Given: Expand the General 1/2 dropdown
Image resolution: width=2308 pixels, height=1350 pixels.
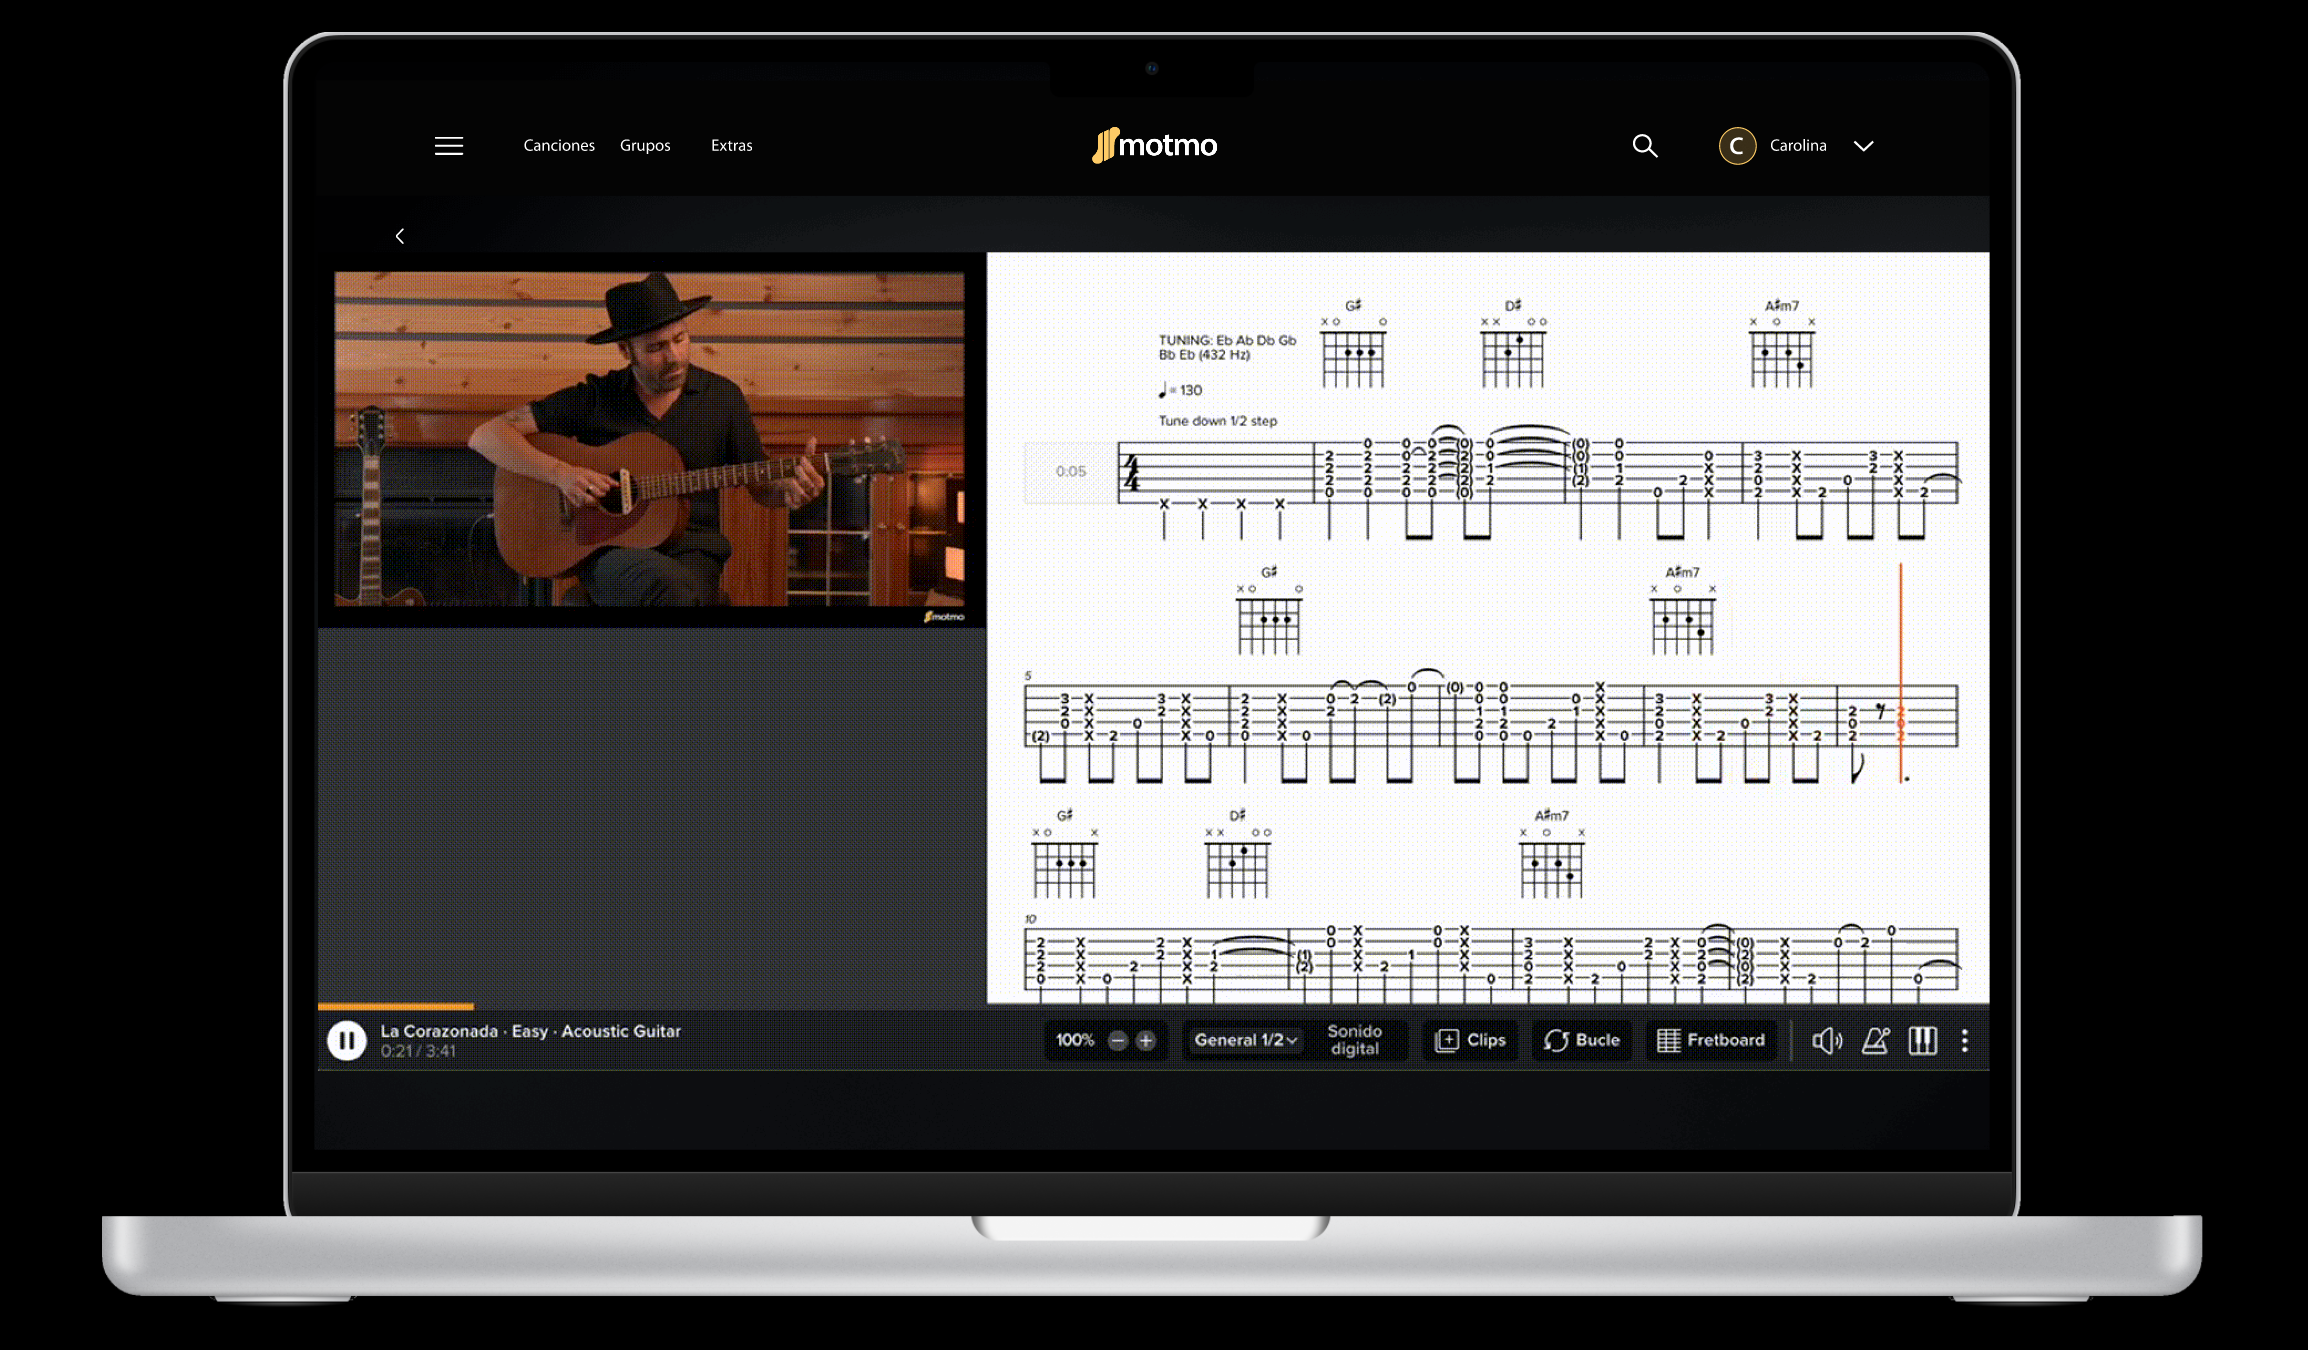Looking at the screenshot, I should coord(1245,1040).
